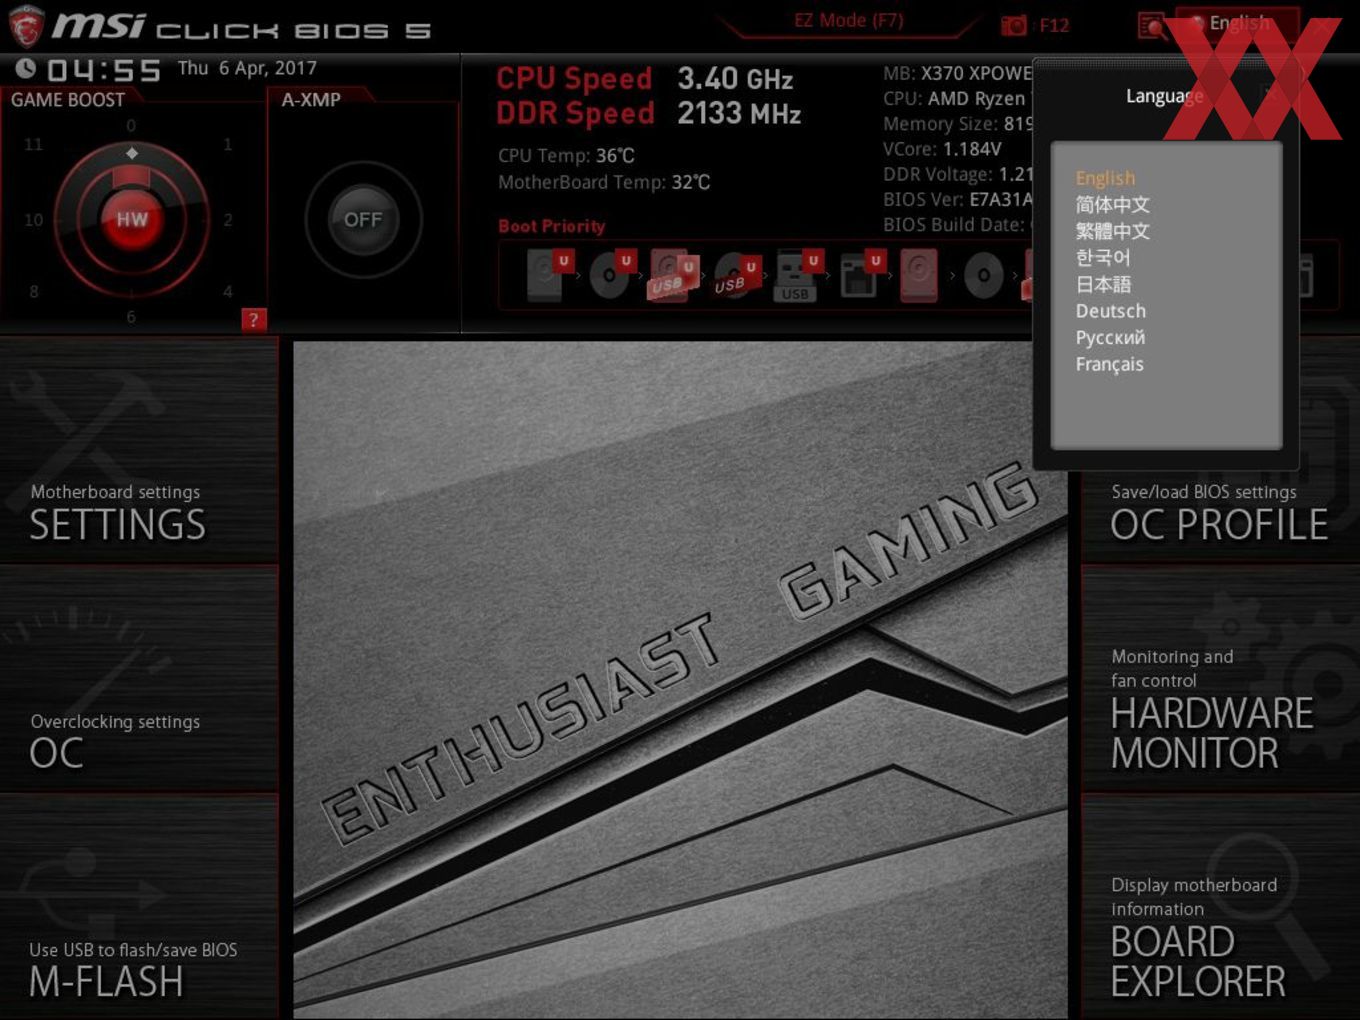
Task: Toggle the GAME BOOST HW knob
Action: pos(131,219)
